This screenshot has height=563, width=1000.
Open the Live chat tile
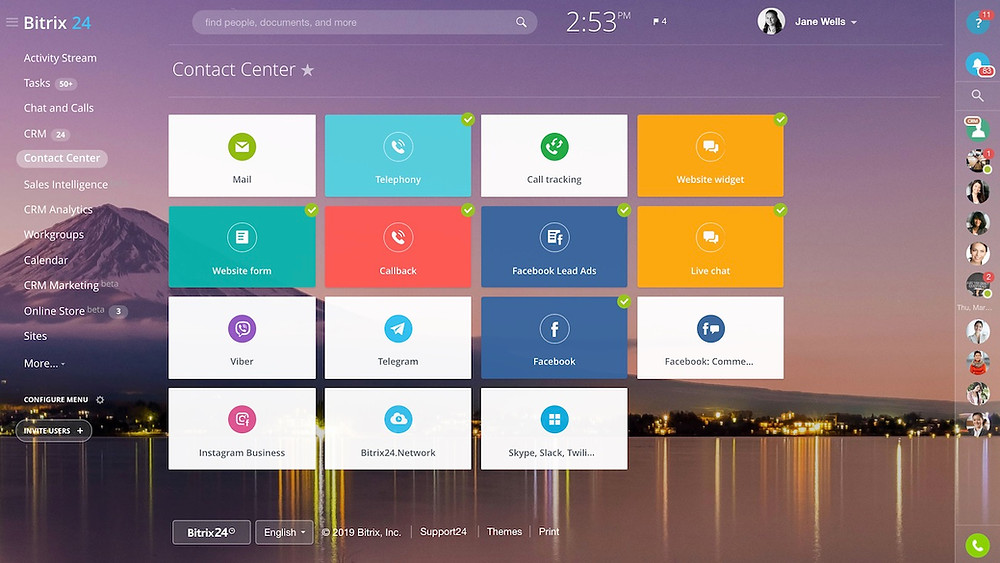(710, 247)
